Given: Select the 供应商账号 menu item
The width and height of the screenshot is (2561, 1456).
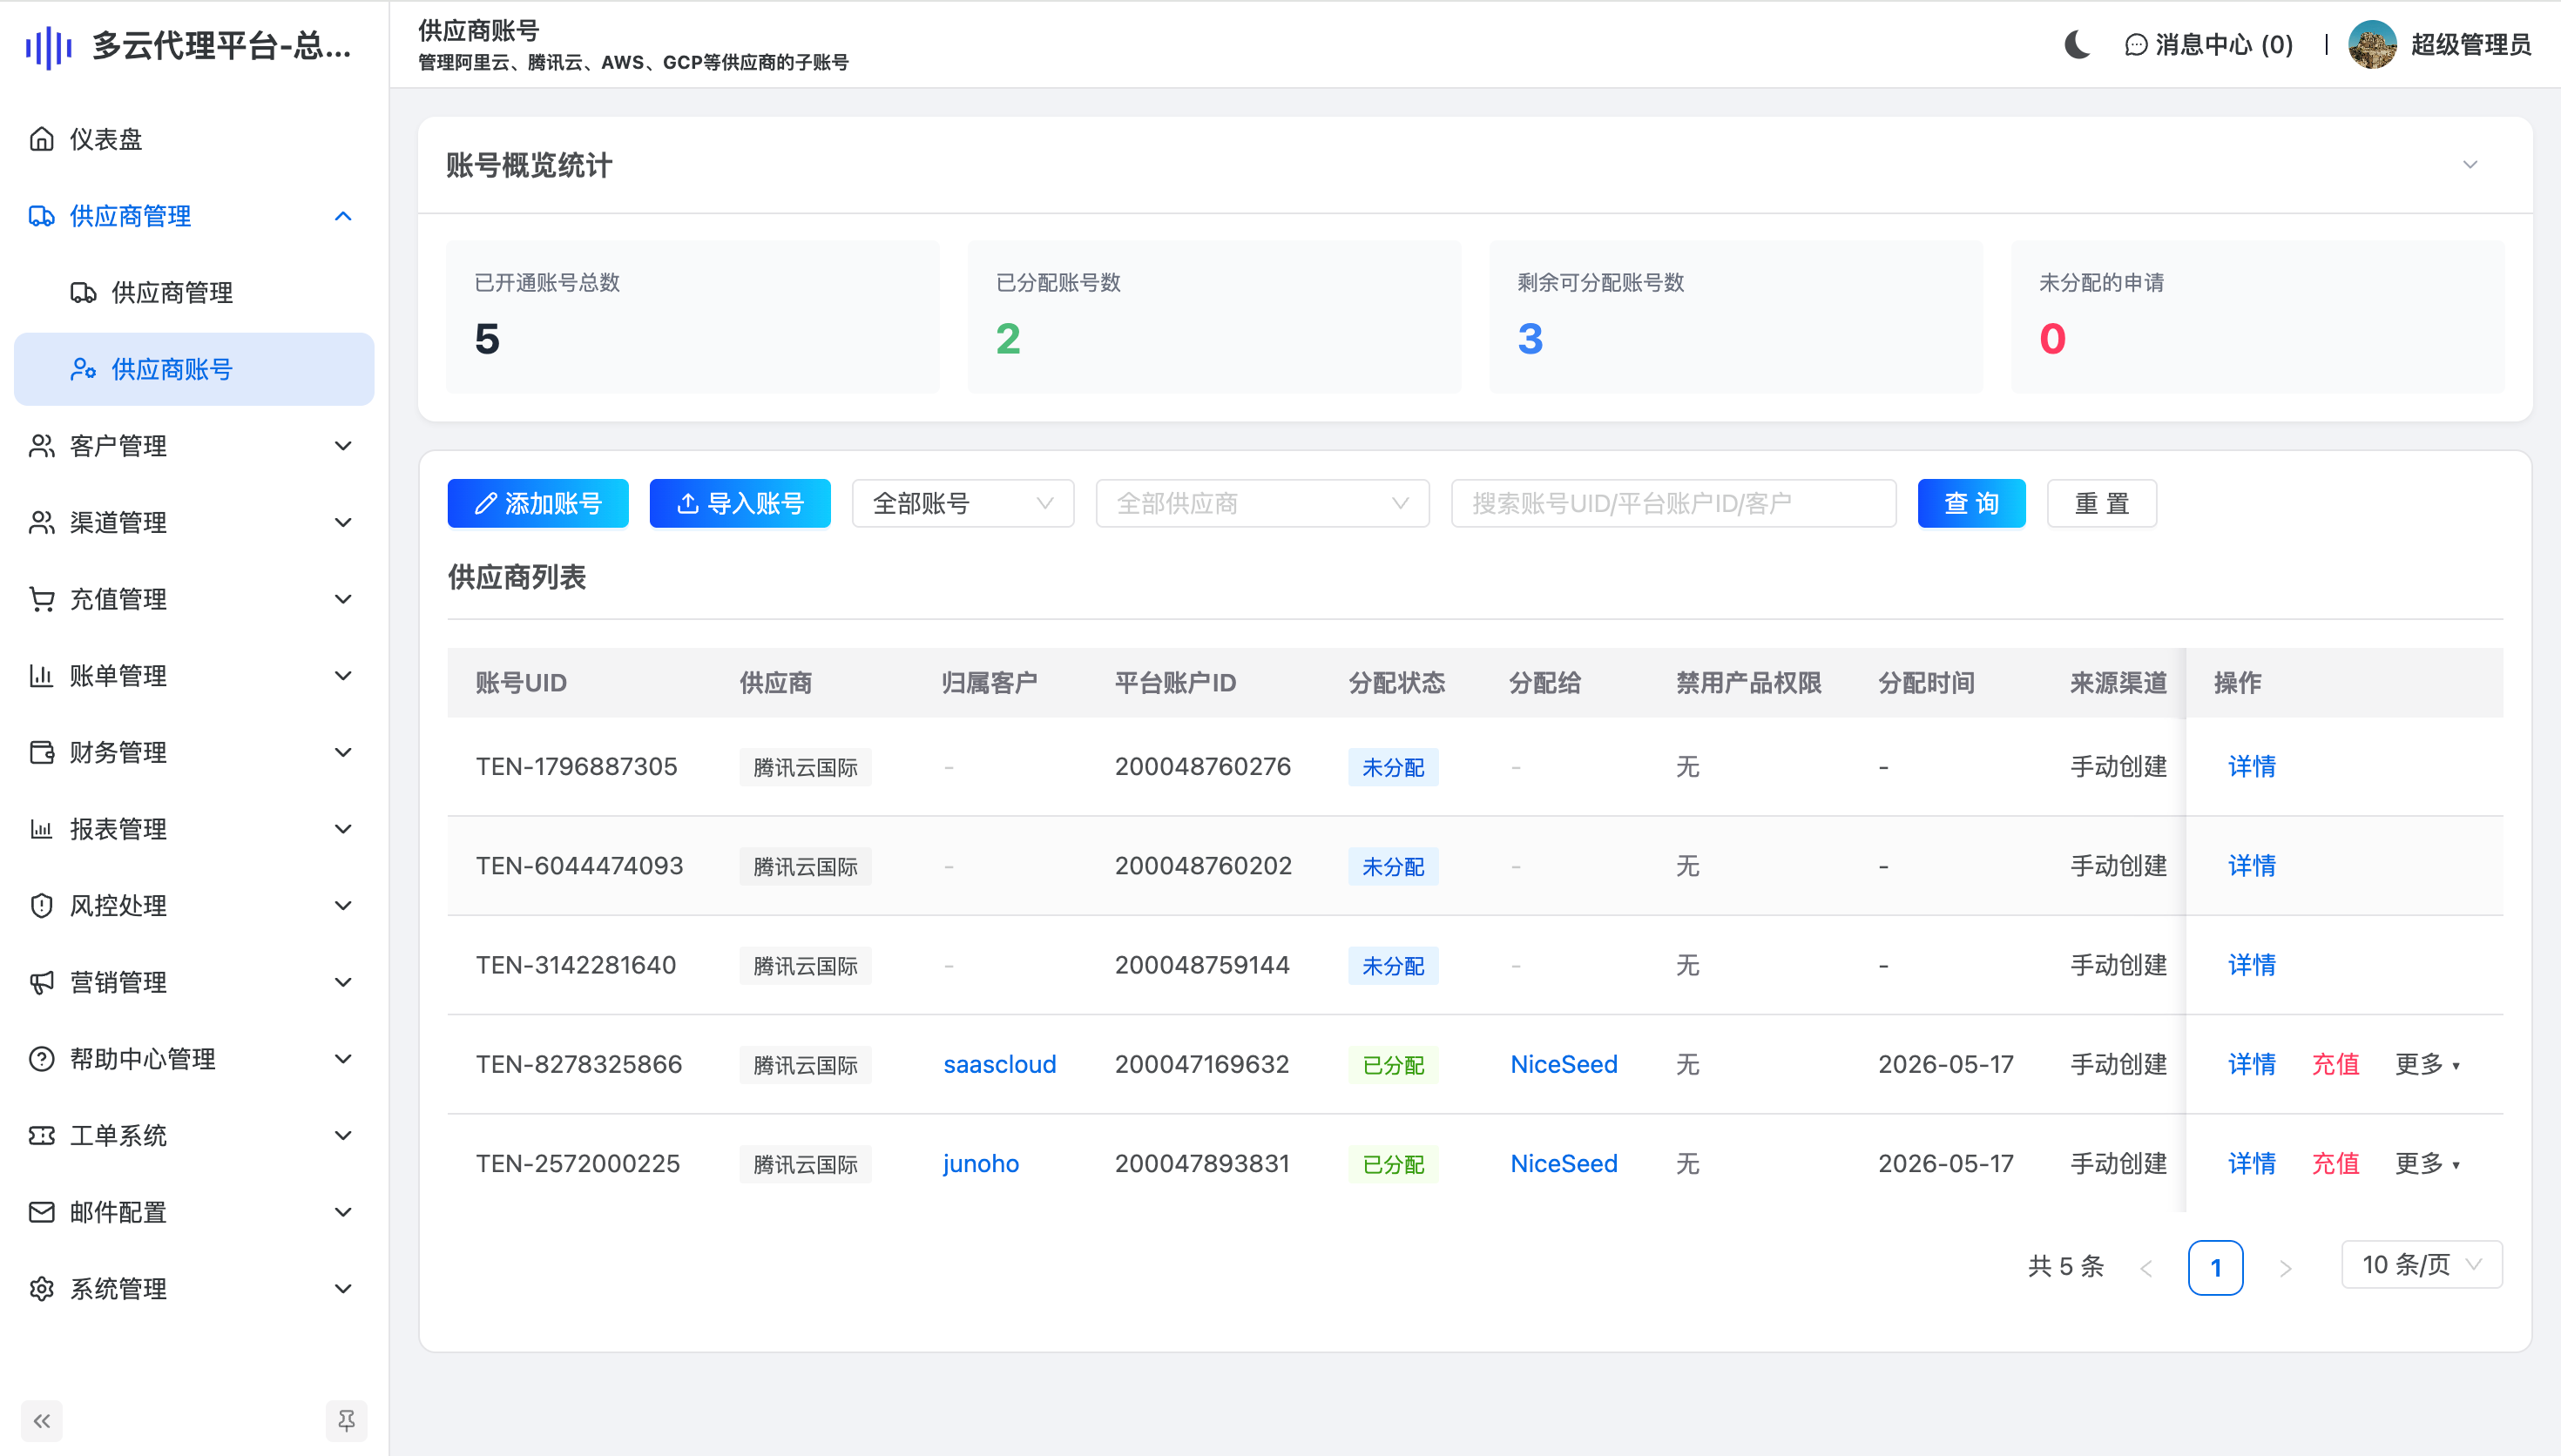Looking at the screenshot, I should 194,369.
